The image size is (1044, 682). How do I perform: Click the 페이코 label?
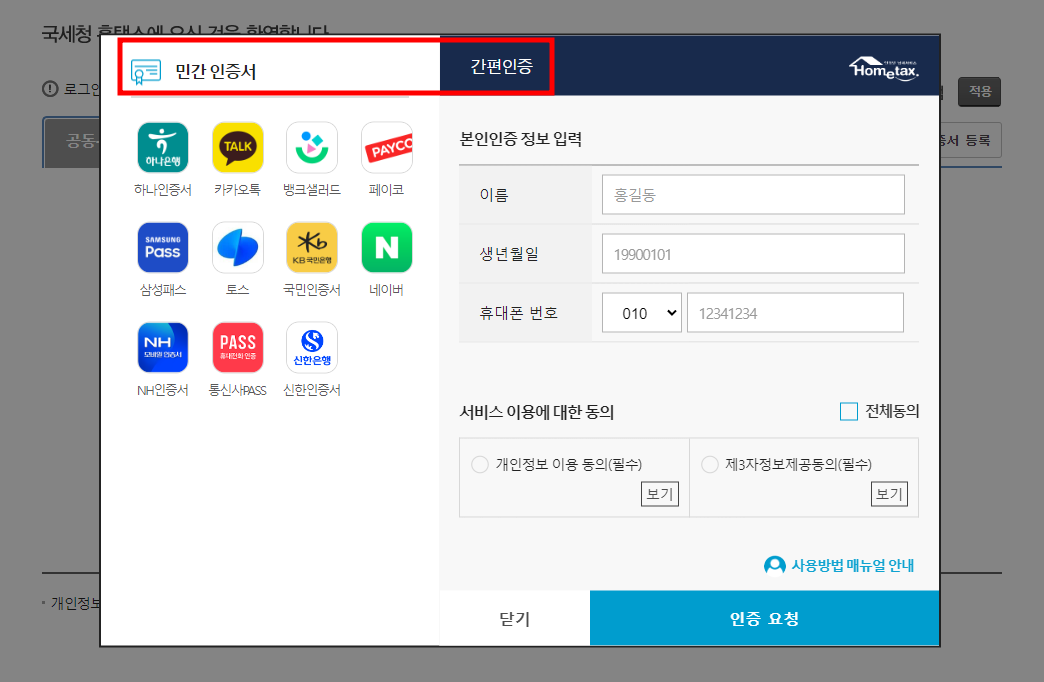387,190
